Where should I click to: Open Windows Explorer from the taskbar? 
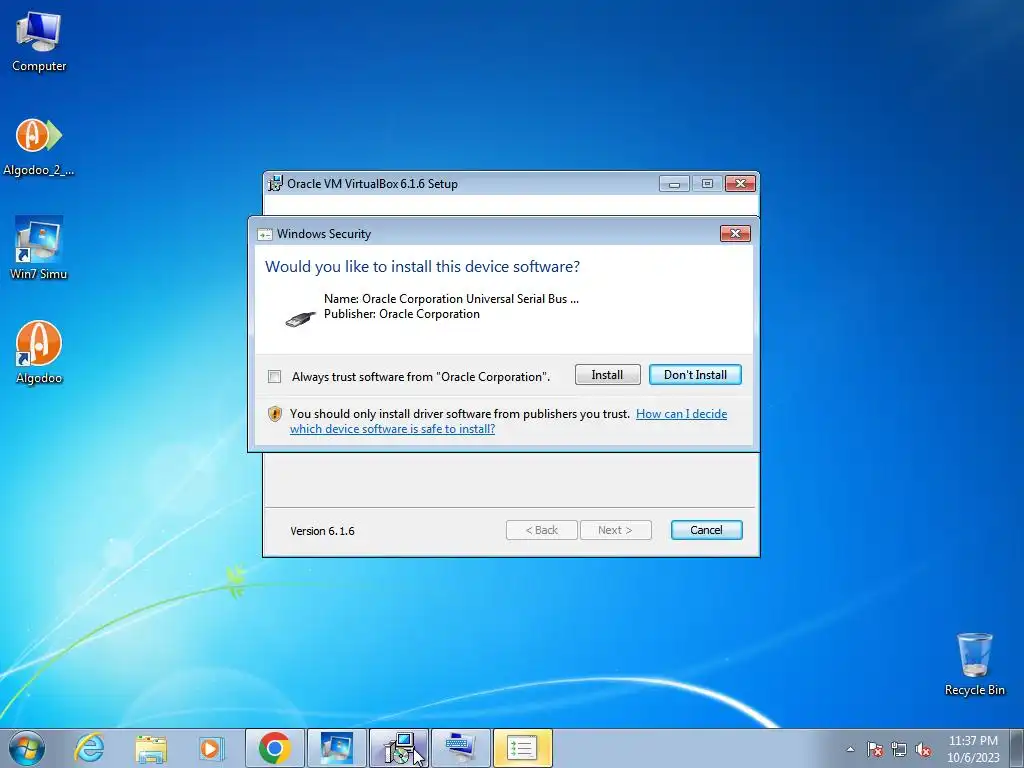[x=151, y=748]
